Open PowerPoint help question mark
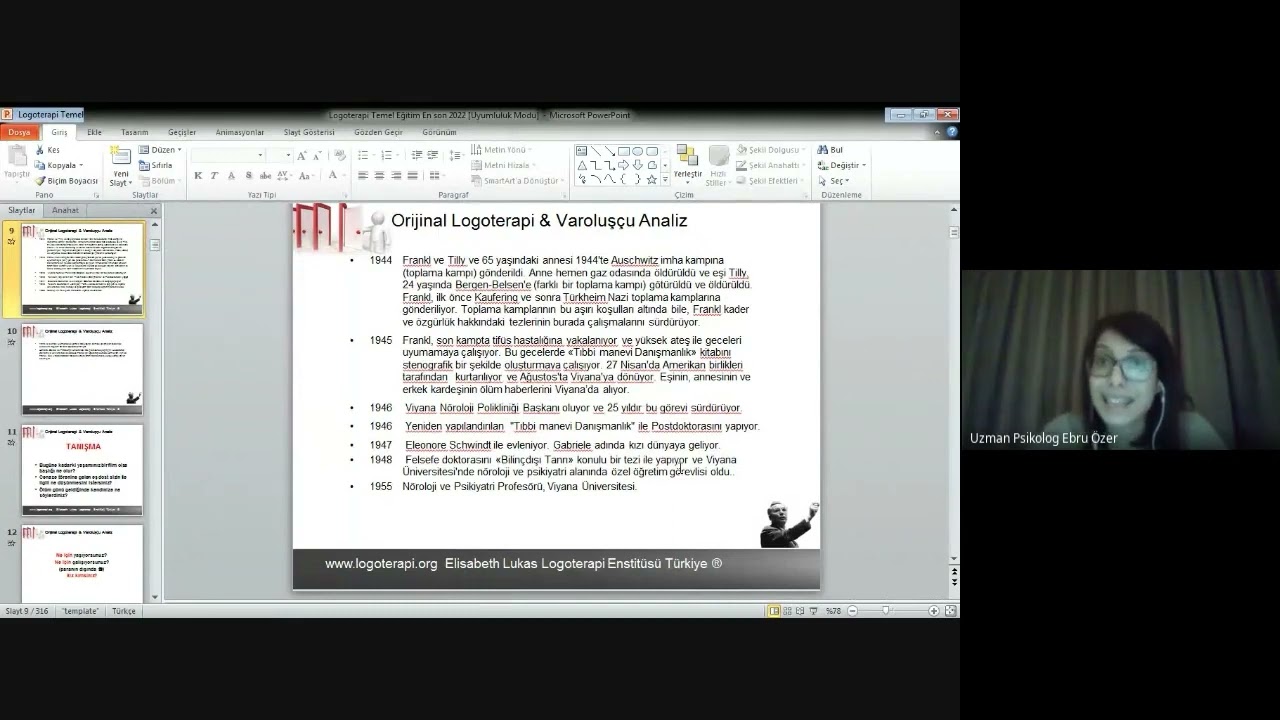The height and width of the screenshot is (720, 1280). [x=952, y=132]
